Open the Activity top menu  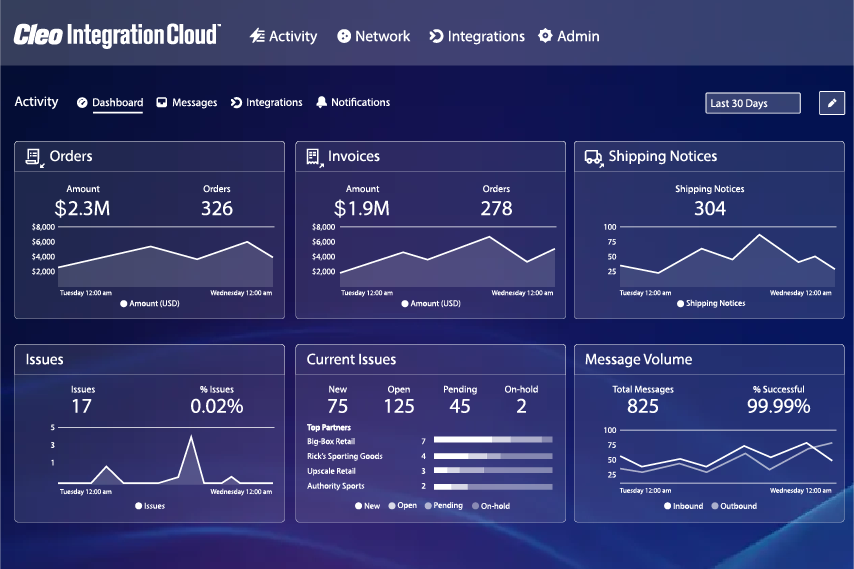(x=284, y=36)
